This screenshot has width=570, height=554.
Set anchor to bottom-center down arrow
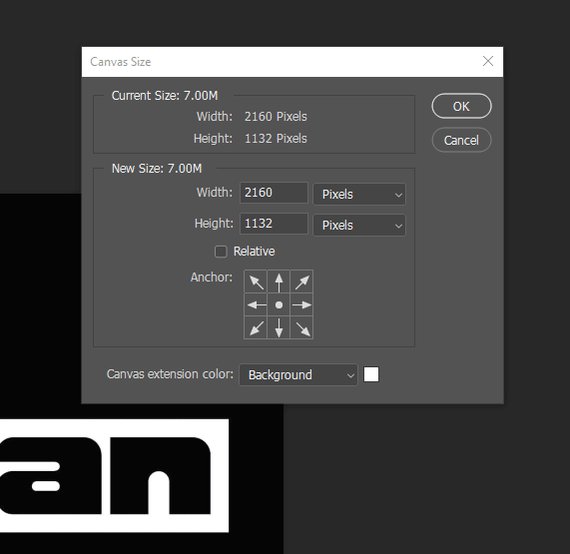coord(279,328)
